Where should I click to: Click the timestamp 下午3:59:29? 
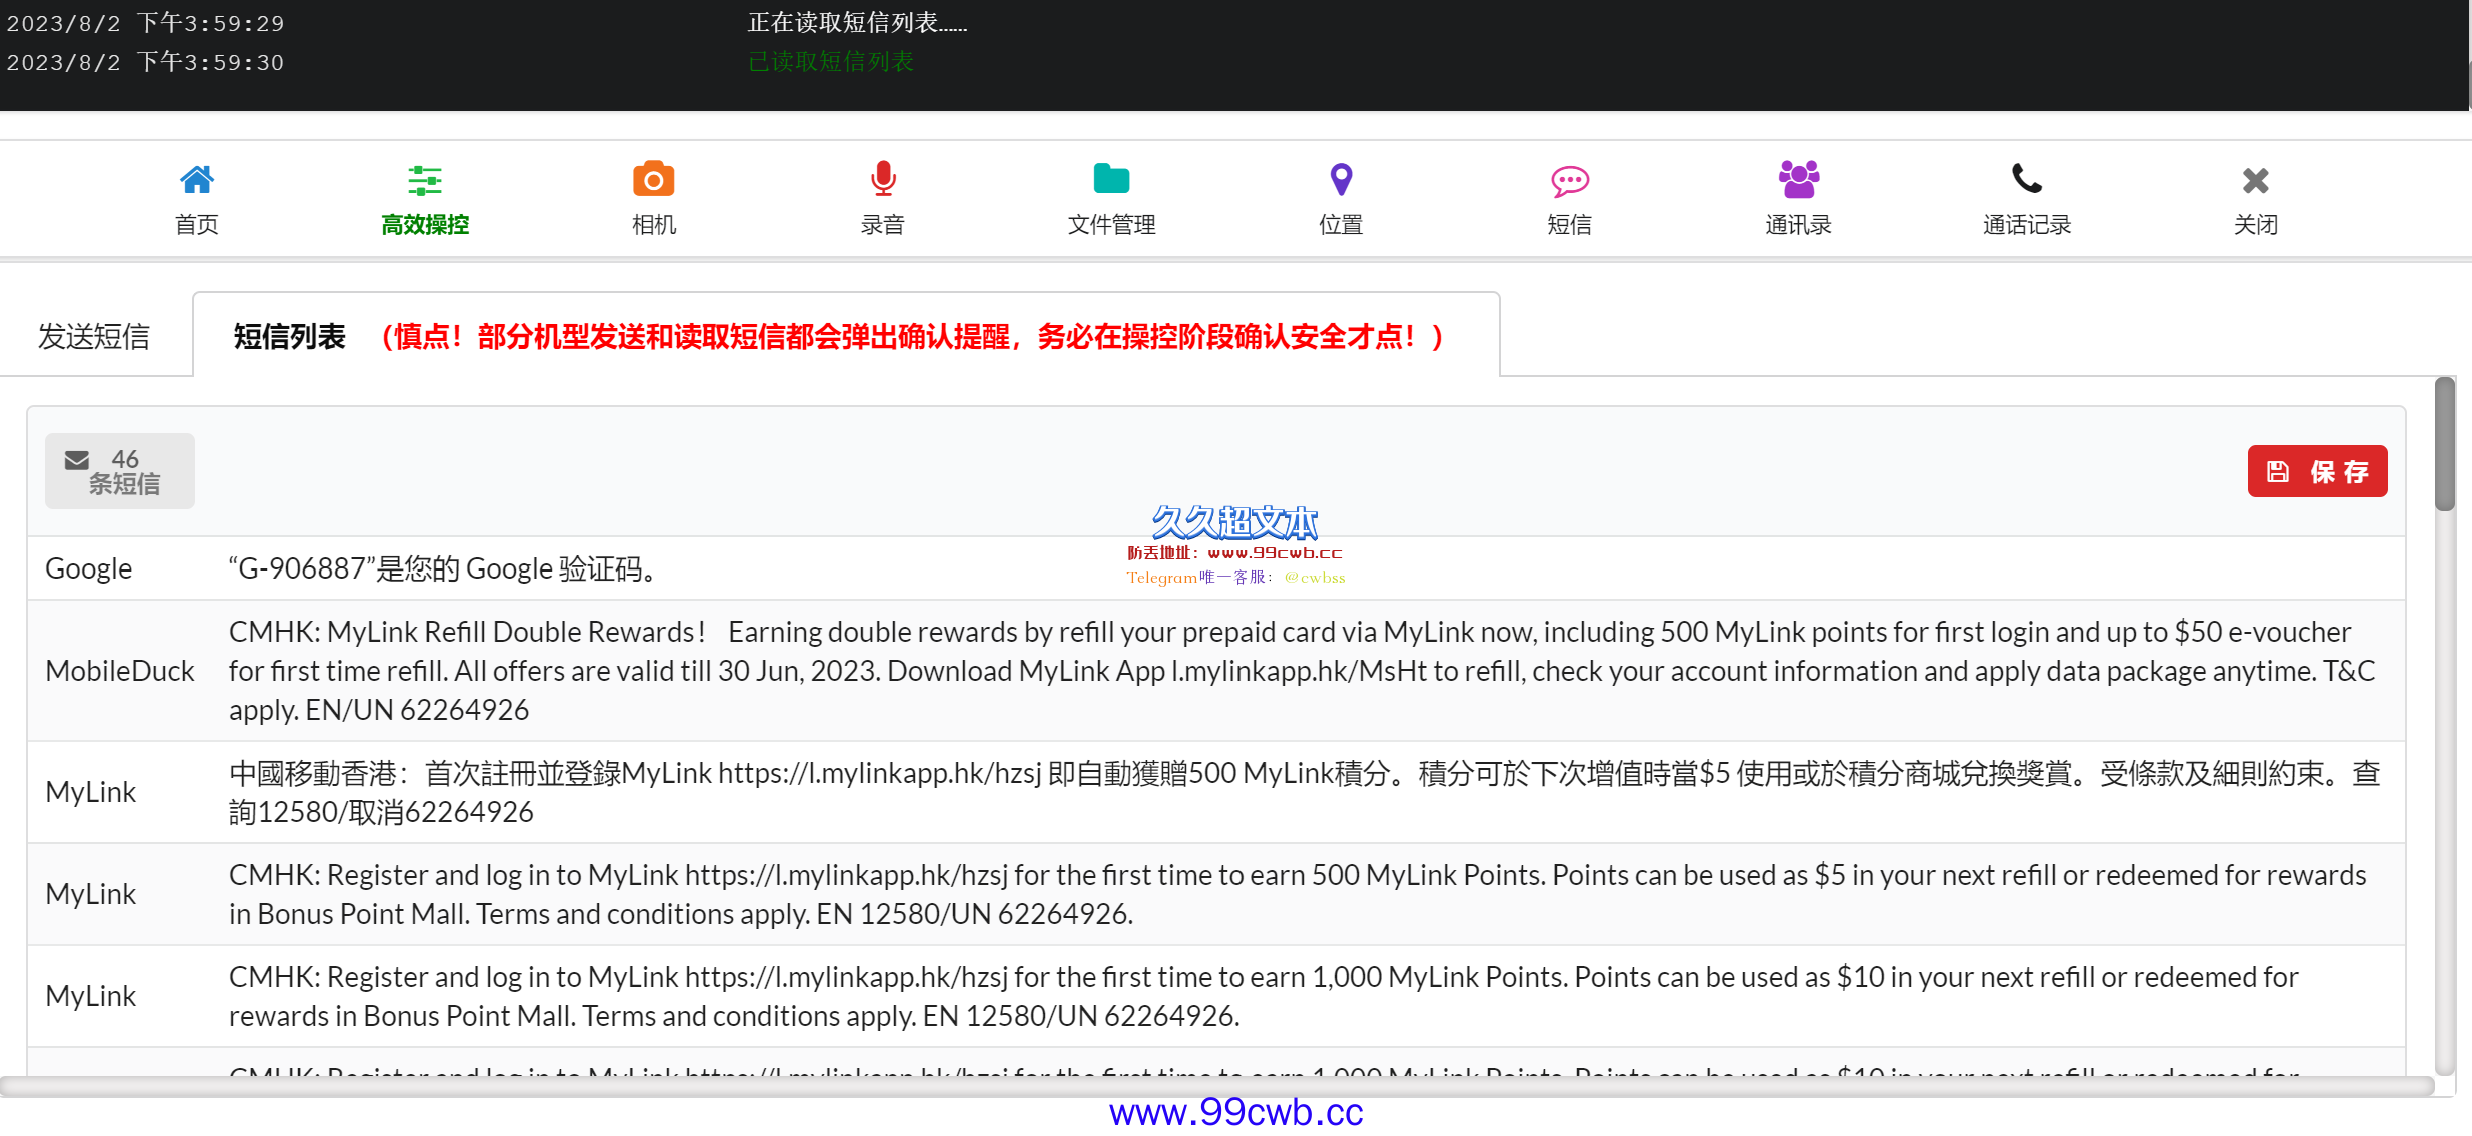(211, 23)
